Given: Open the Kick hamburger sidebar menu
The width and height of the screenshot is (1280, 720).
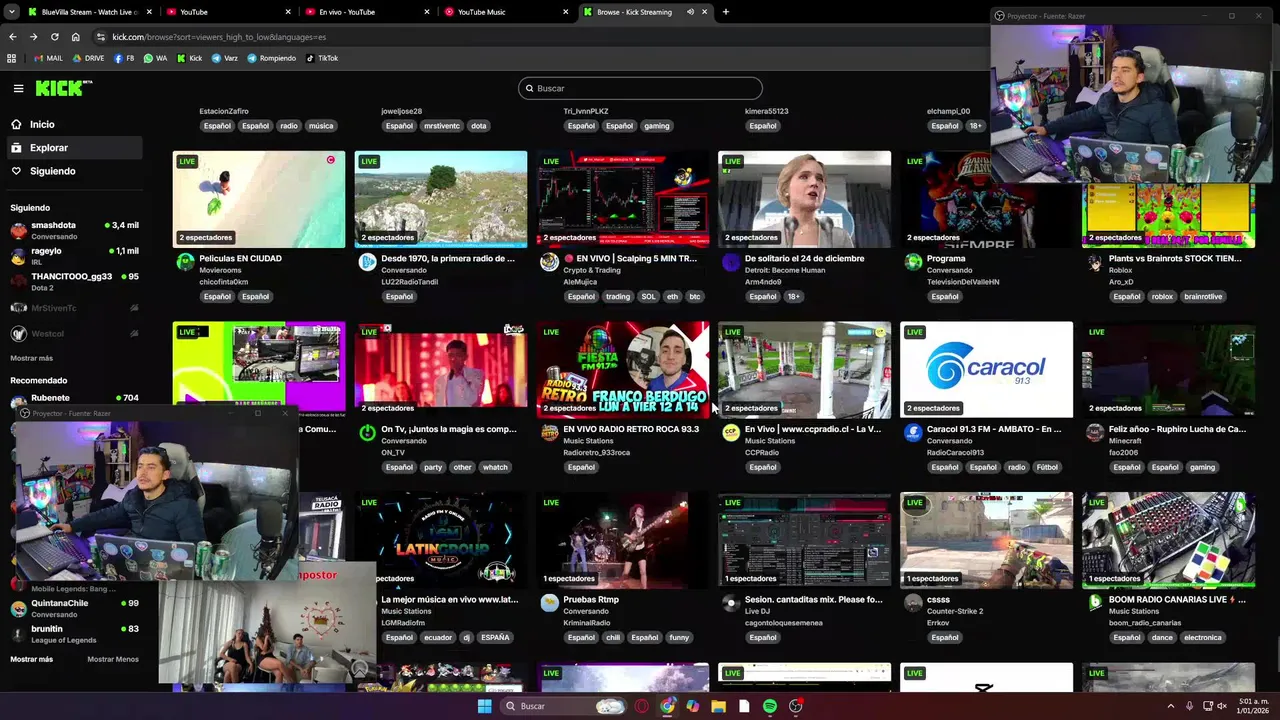Looking at the screenshot, I should pos(18,88).
